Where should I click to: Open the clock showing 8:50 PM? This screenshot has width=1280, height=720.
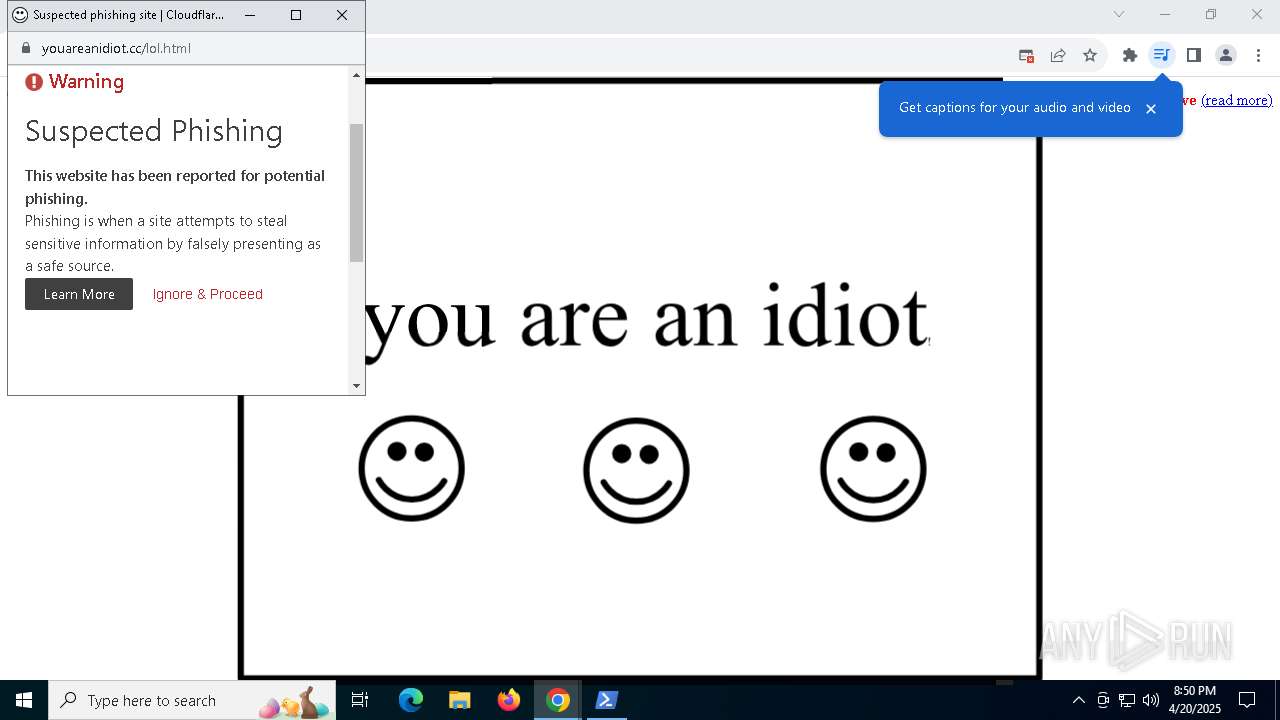1195,700
